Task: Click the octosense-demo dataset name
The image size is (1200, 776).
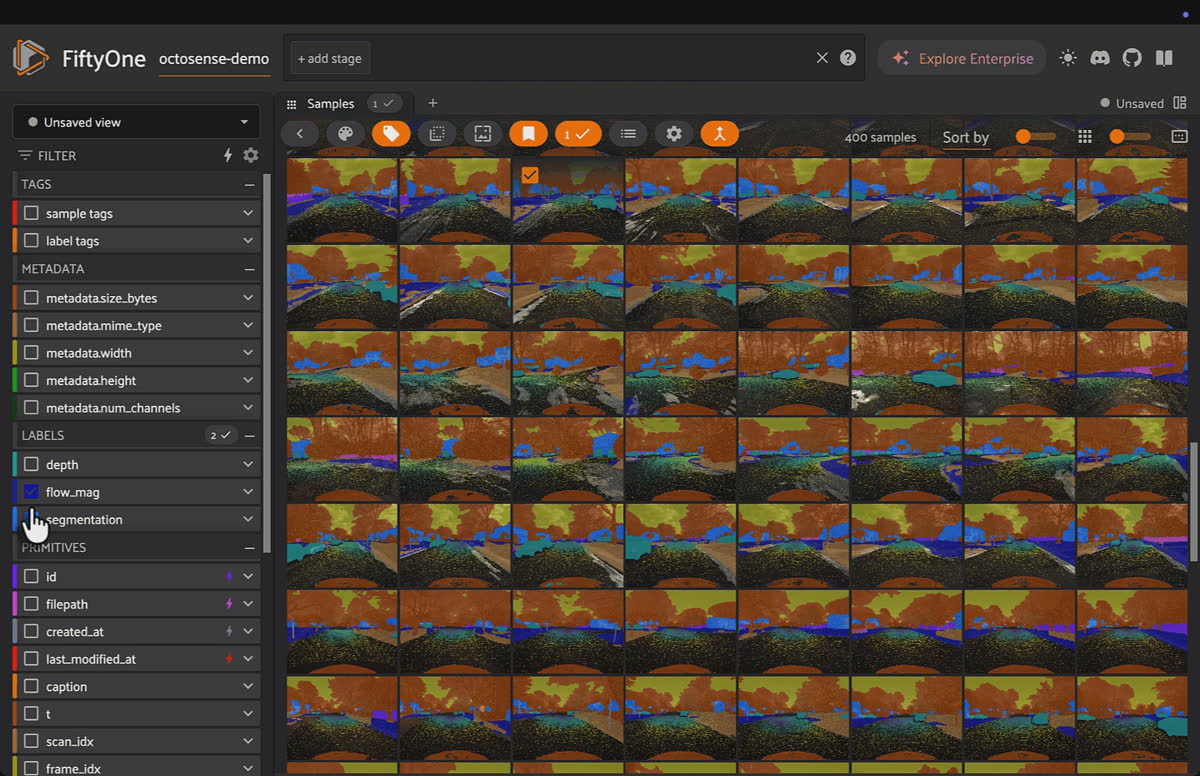Action: 214,59
